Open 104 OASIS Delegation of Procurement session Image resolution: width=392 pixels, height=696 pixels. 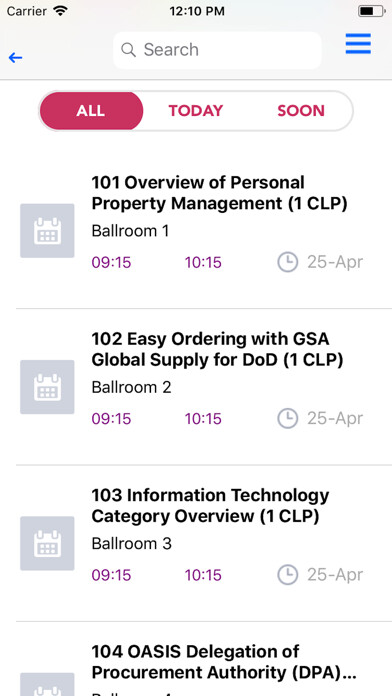pyautogui.click(x=224, y=662)
